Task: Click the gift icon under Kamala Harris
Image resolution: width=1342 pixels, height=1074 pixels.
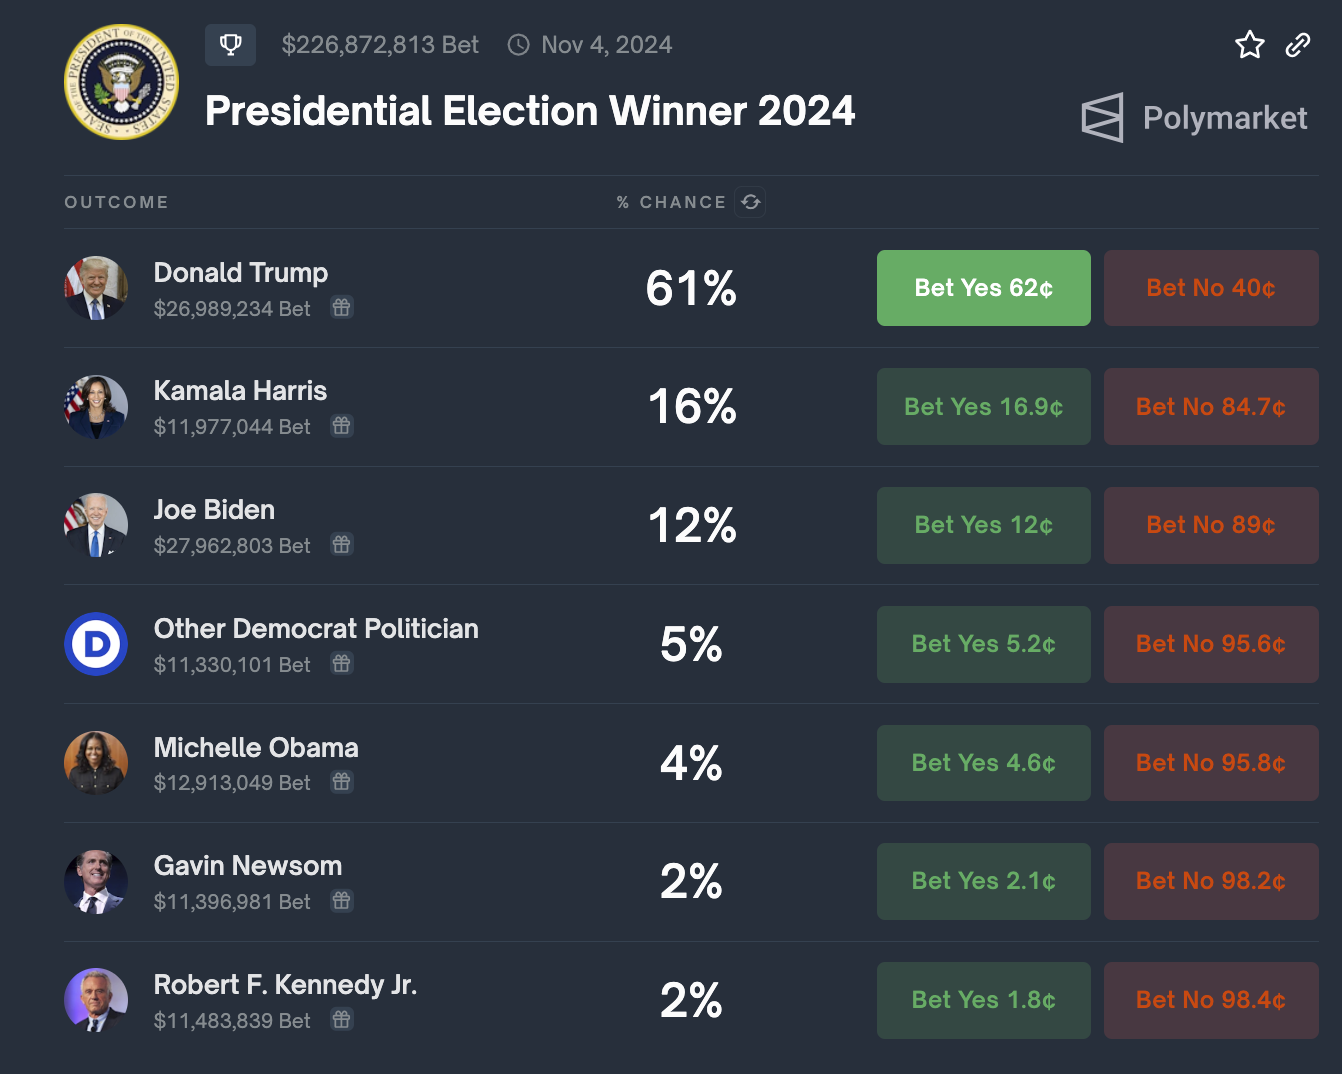Action: [x=342, y=426]
